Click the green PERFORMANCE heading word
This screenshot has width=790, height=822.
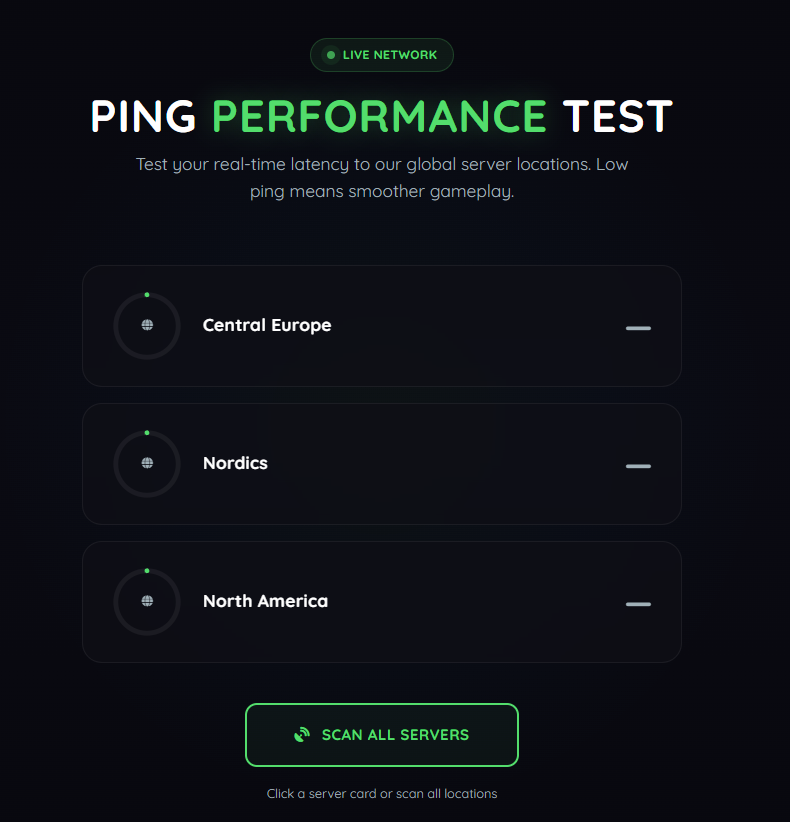(380, 117)
